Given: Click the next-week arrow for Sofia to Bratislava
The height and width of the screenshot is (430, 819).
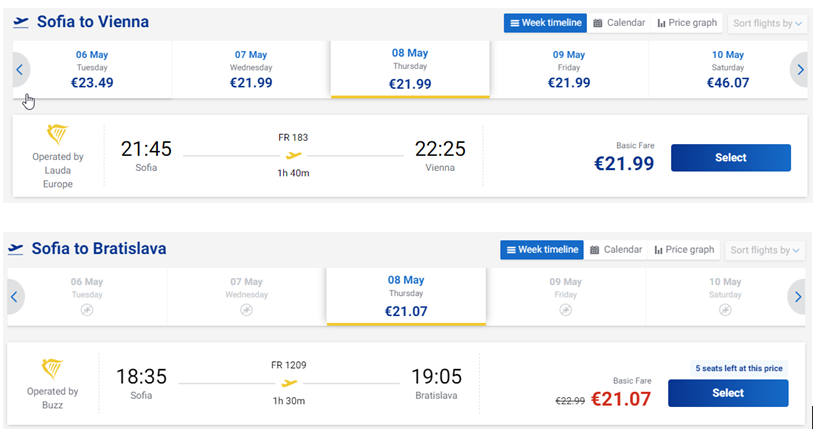Looking at the screenshot, I should 797,297.
